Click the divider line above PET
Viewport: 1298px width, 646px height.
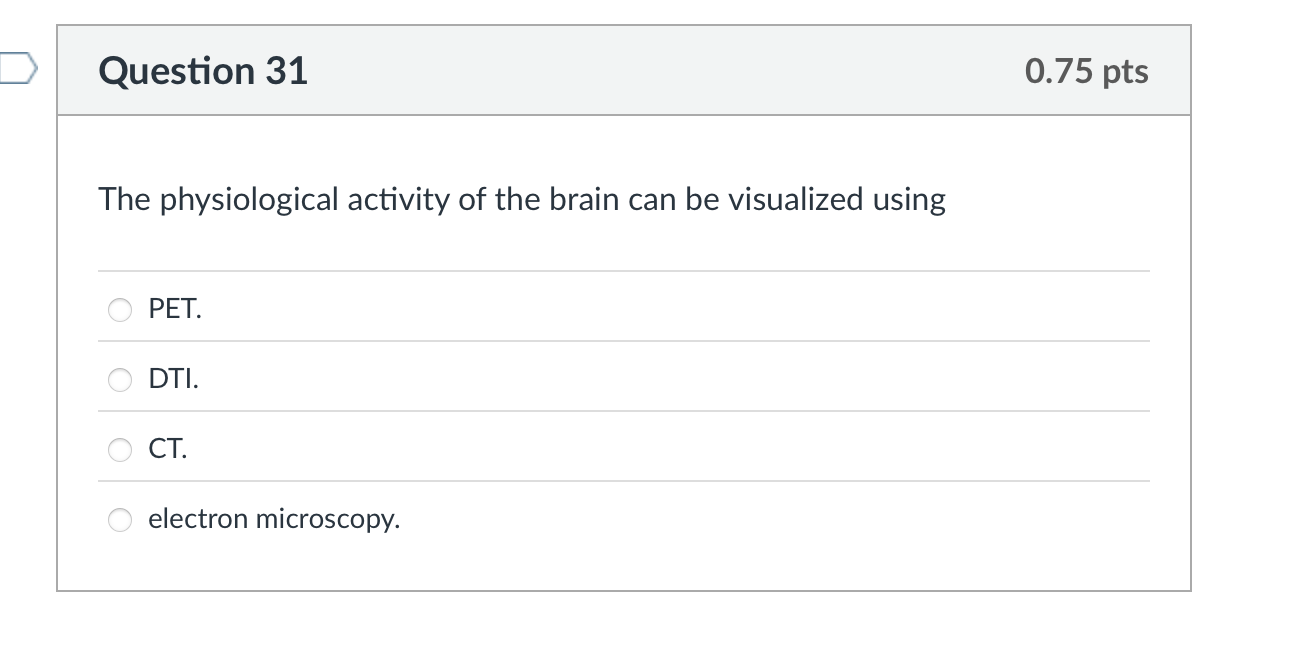(624, 270)
